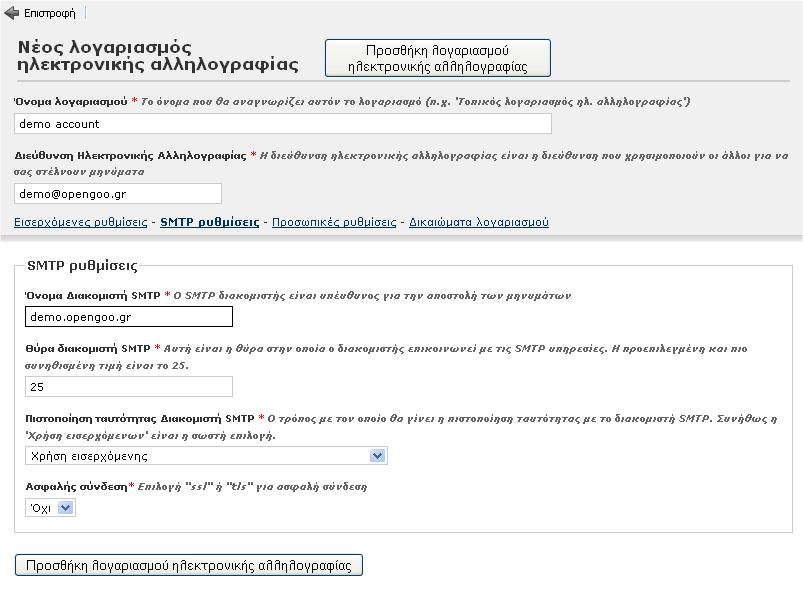The width and height of the screenshot is (803, 603).
Task: Switch to the Προσωπικές ρυθμίσεις tab
Action: [334, 222]
